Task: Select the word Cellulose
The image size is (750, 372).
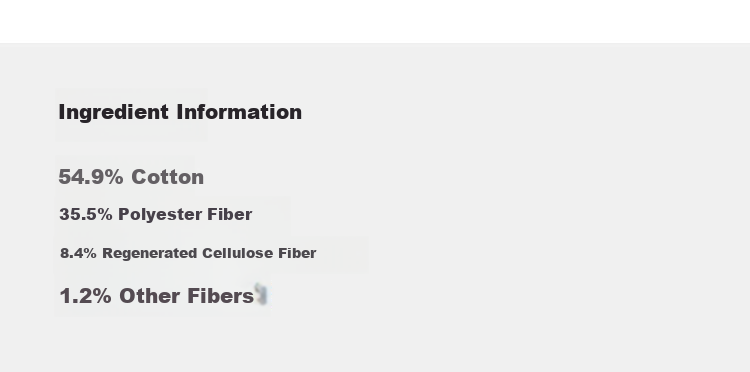Action: (238, 253)
